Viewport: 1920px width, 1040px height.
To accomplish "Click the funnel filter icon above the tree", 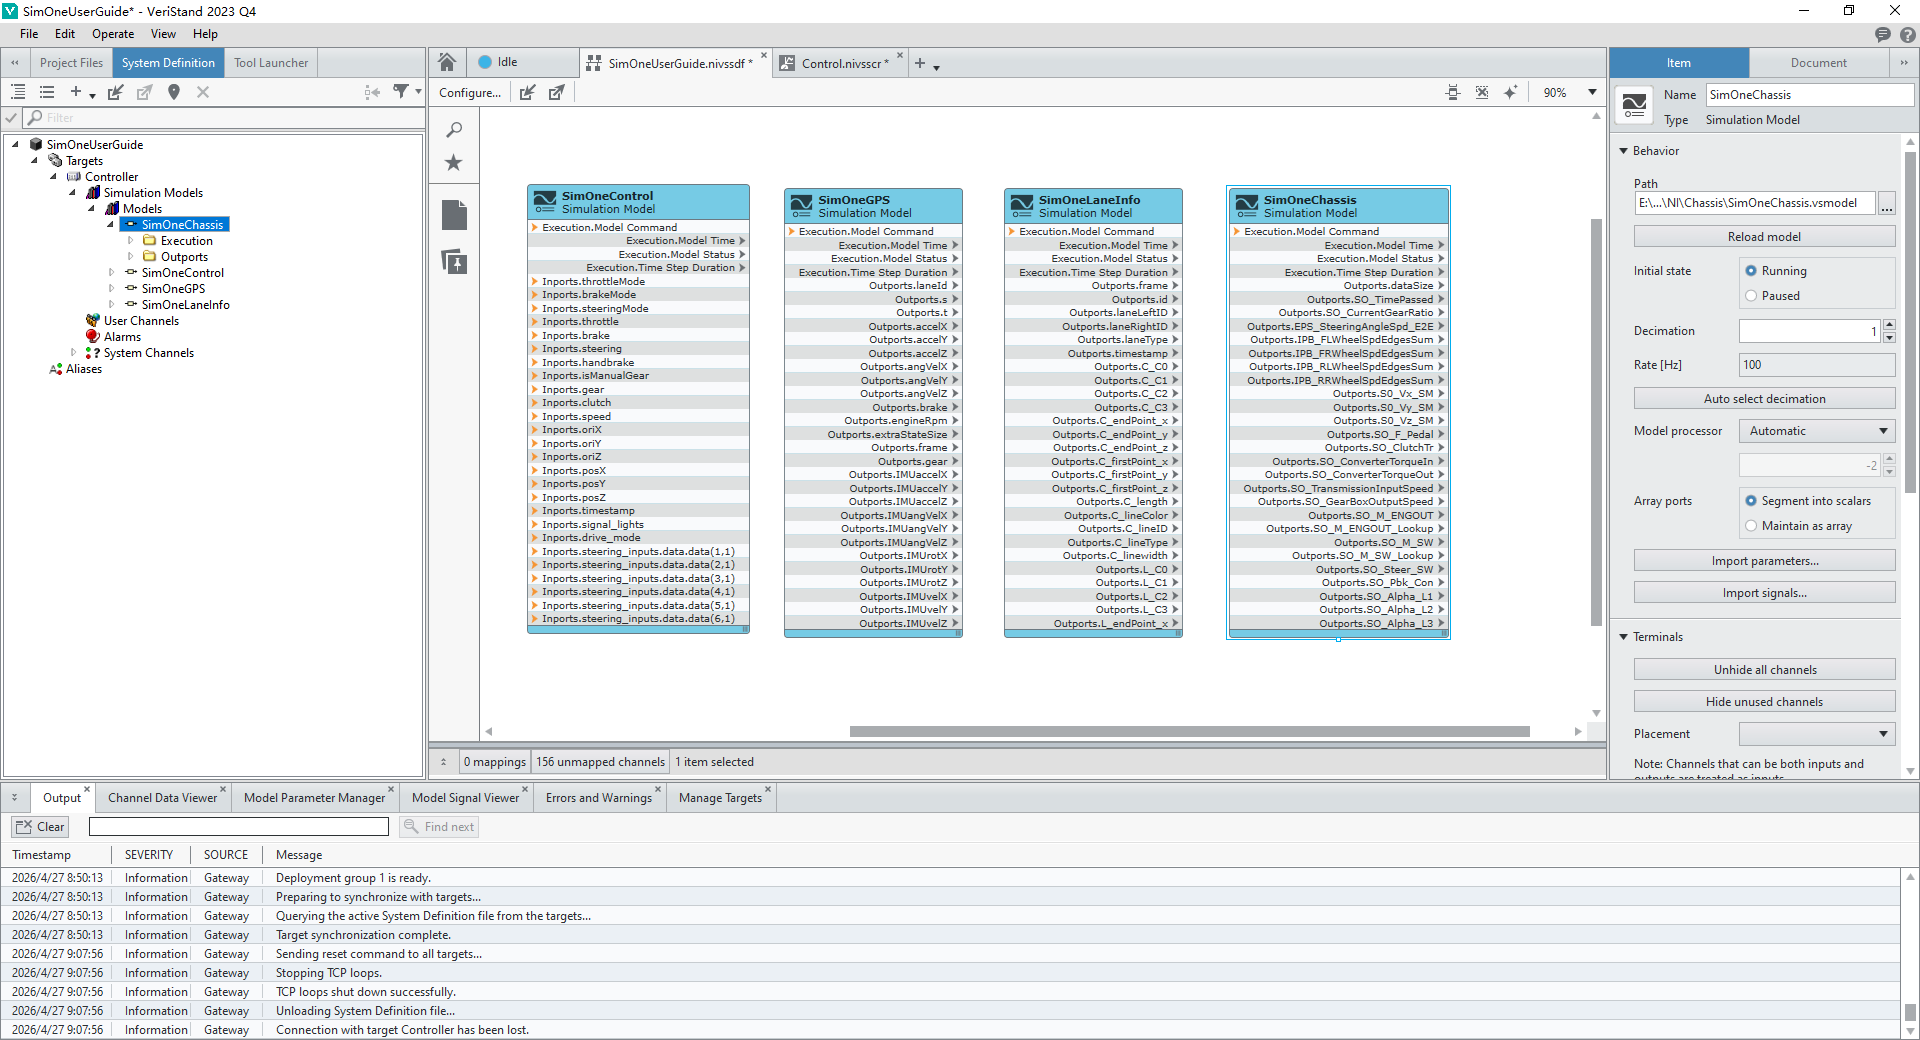I will tap(401, 92).
